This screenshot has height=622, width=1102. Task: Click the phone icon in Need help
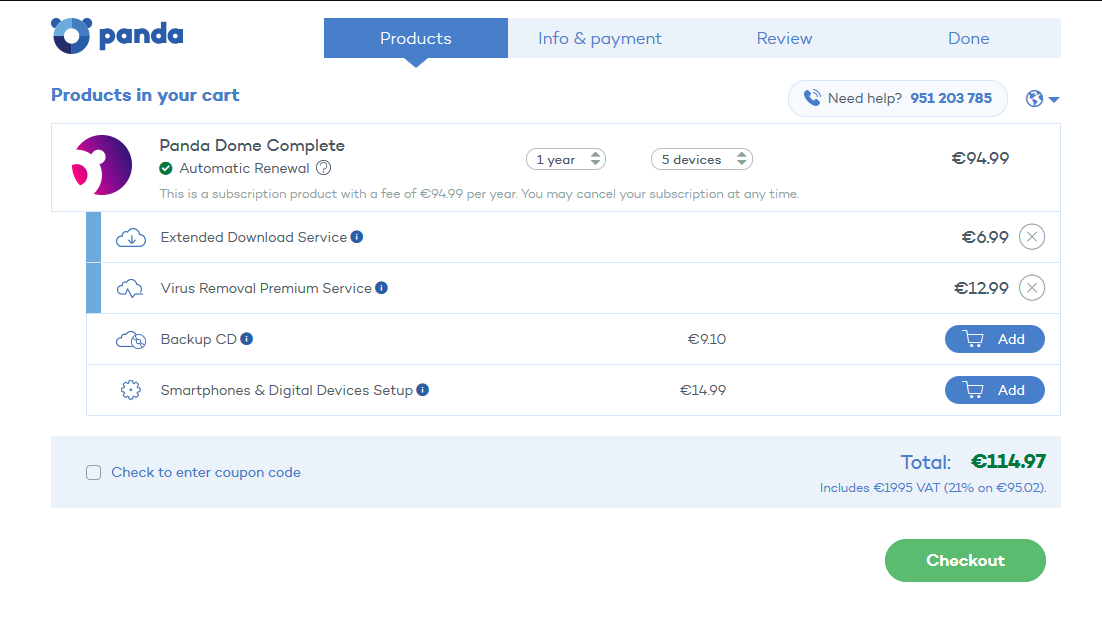812,98
